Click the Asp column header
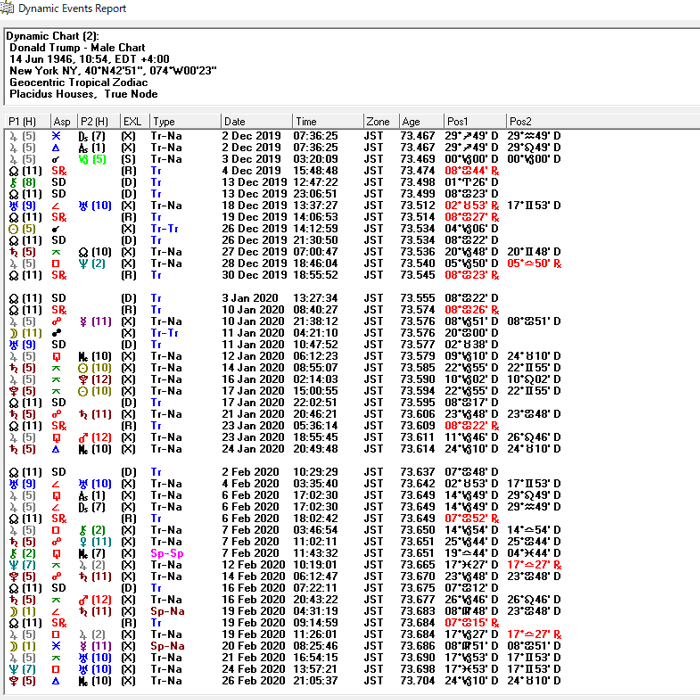Screen dimensions: 700x700 tap(64, 121)
